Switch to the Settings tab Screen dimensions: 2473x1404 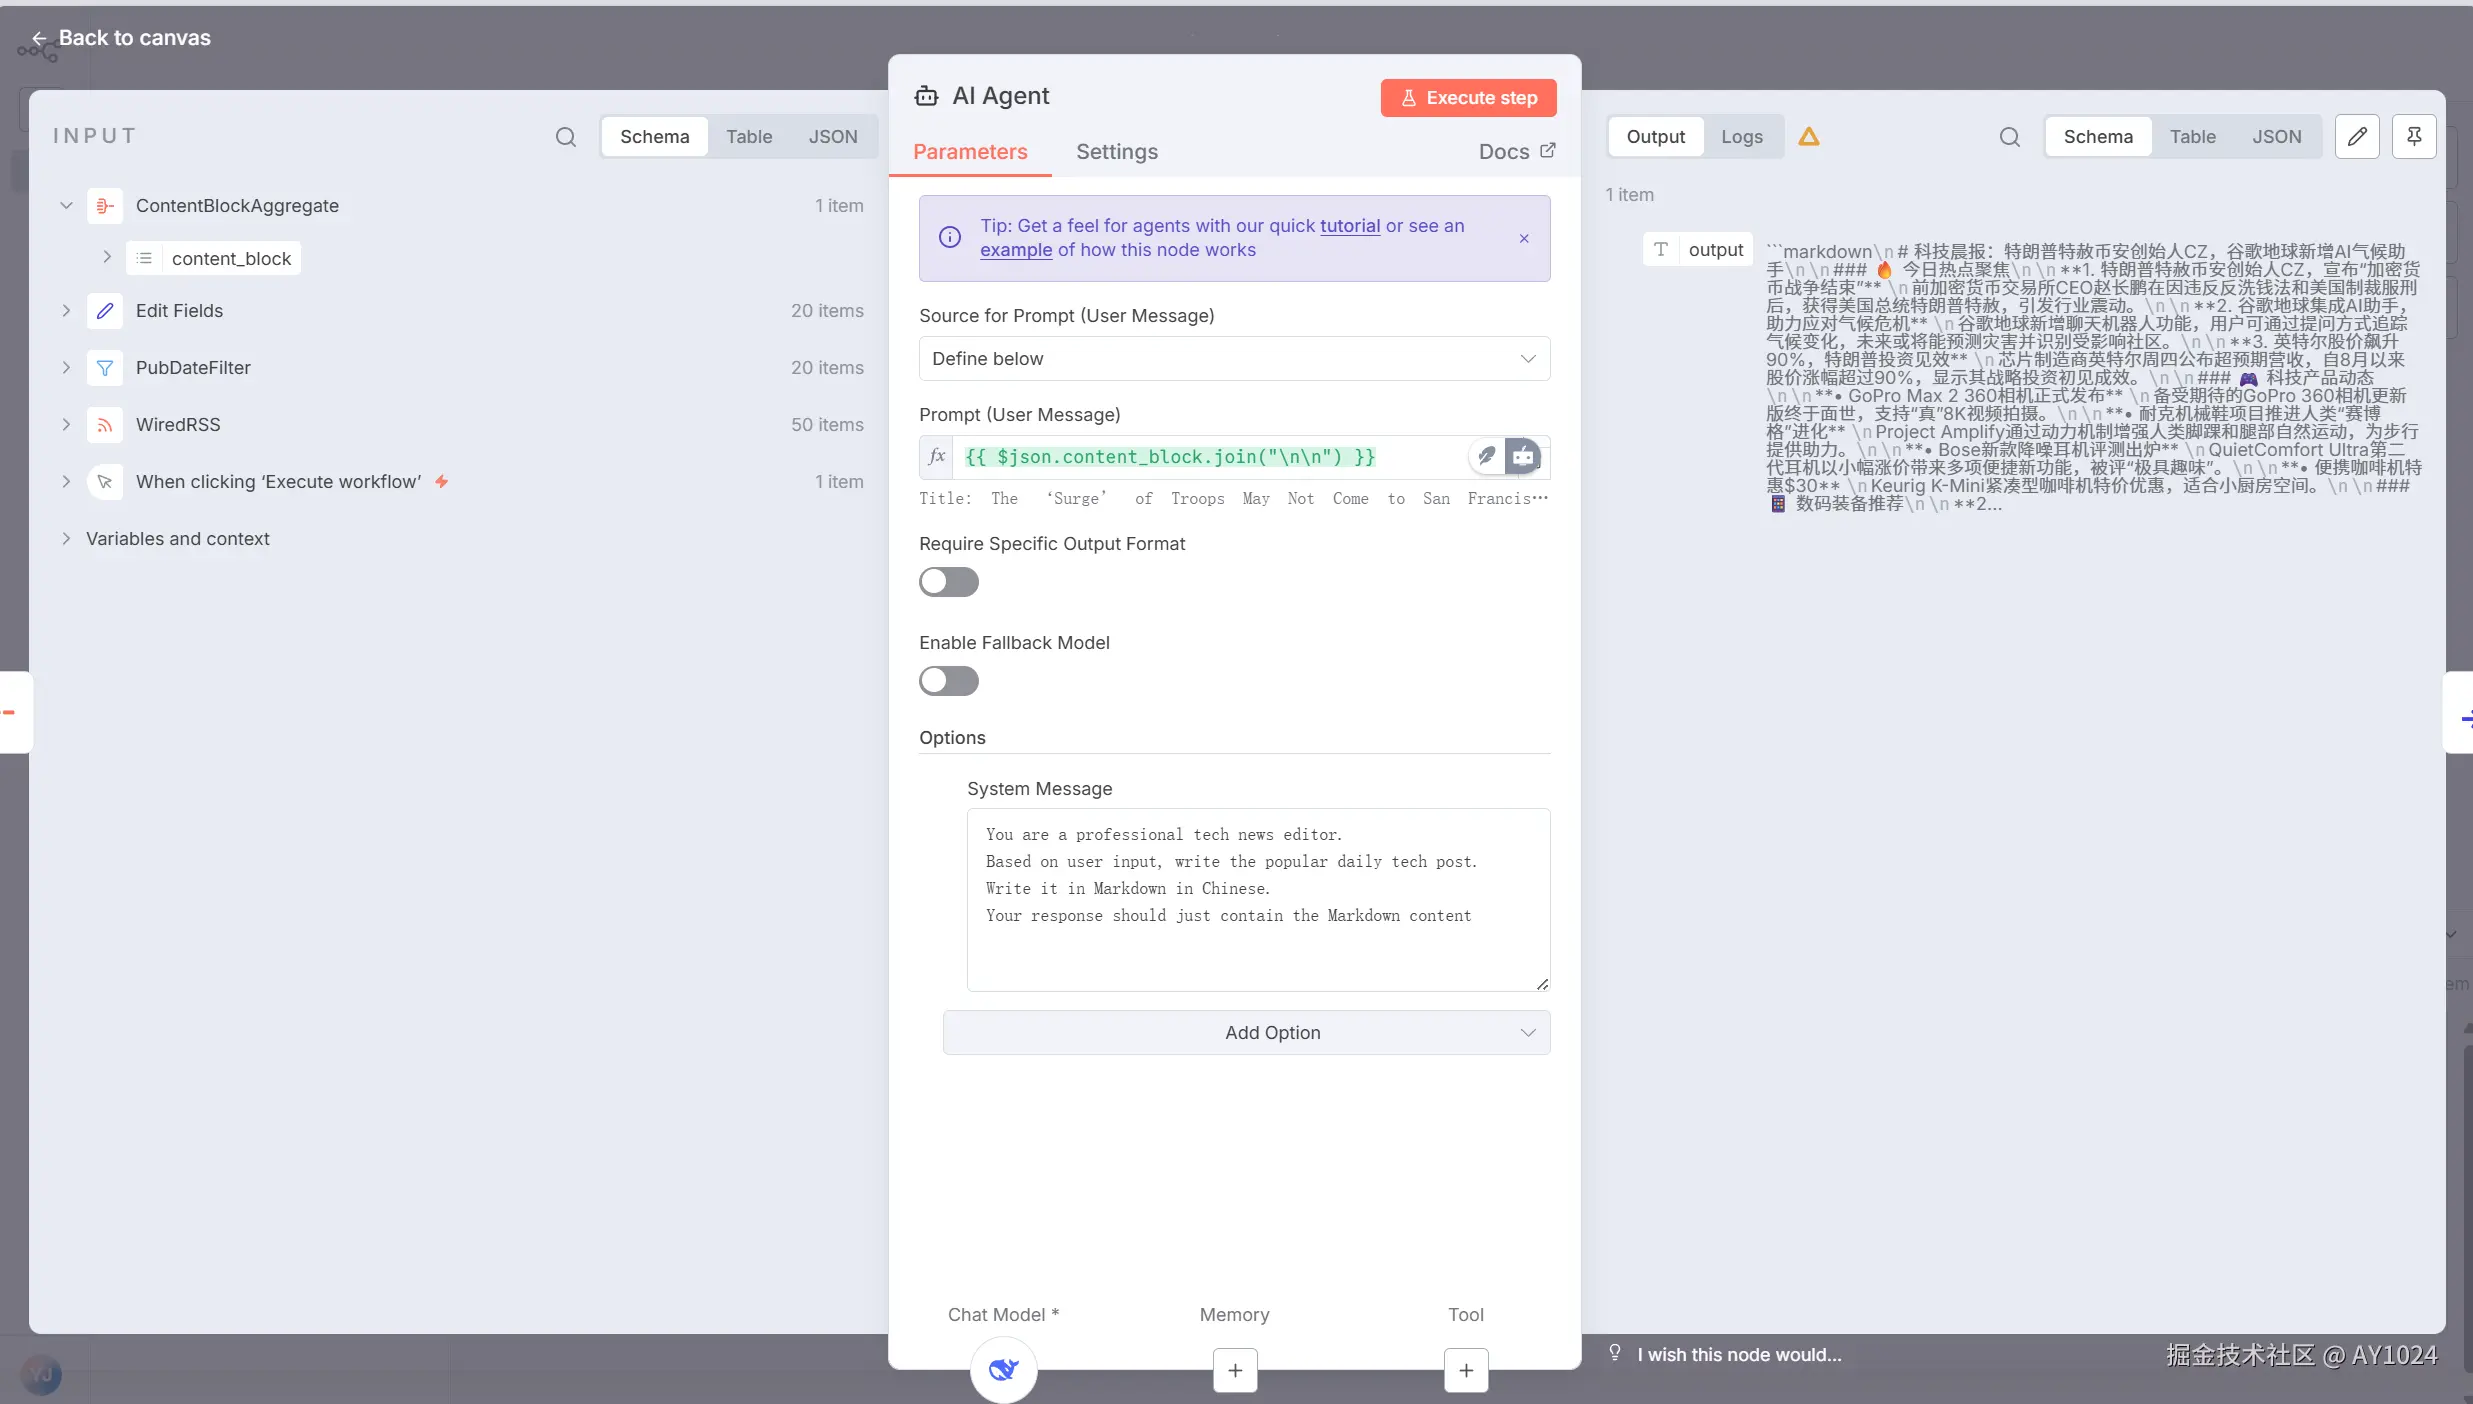(x=1116, y=152)
